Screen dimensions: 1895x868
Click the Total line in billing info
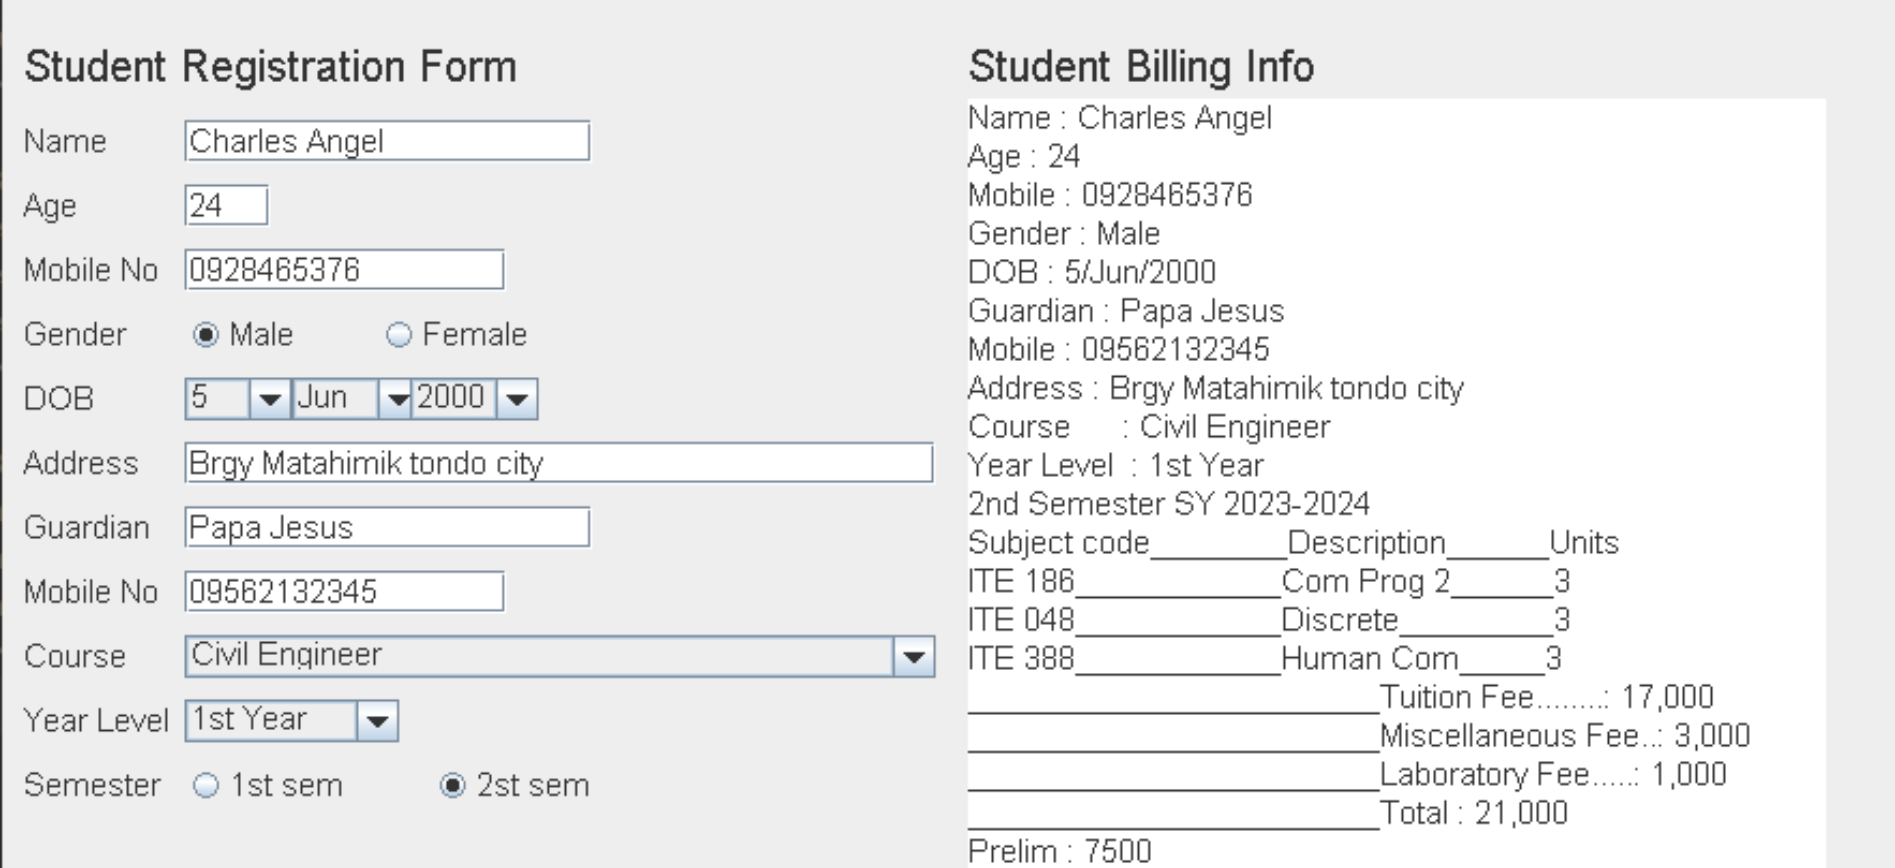point(1268,813)
